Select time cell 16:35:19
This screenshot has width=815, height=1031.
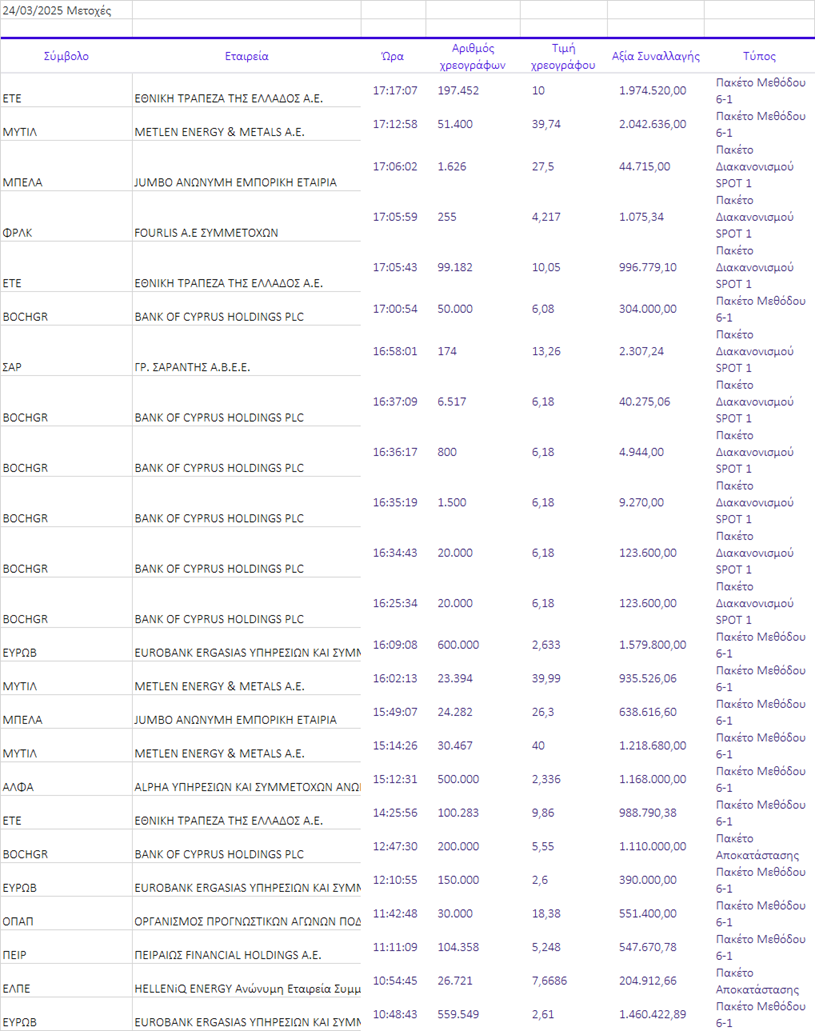(x=395, y=503)
